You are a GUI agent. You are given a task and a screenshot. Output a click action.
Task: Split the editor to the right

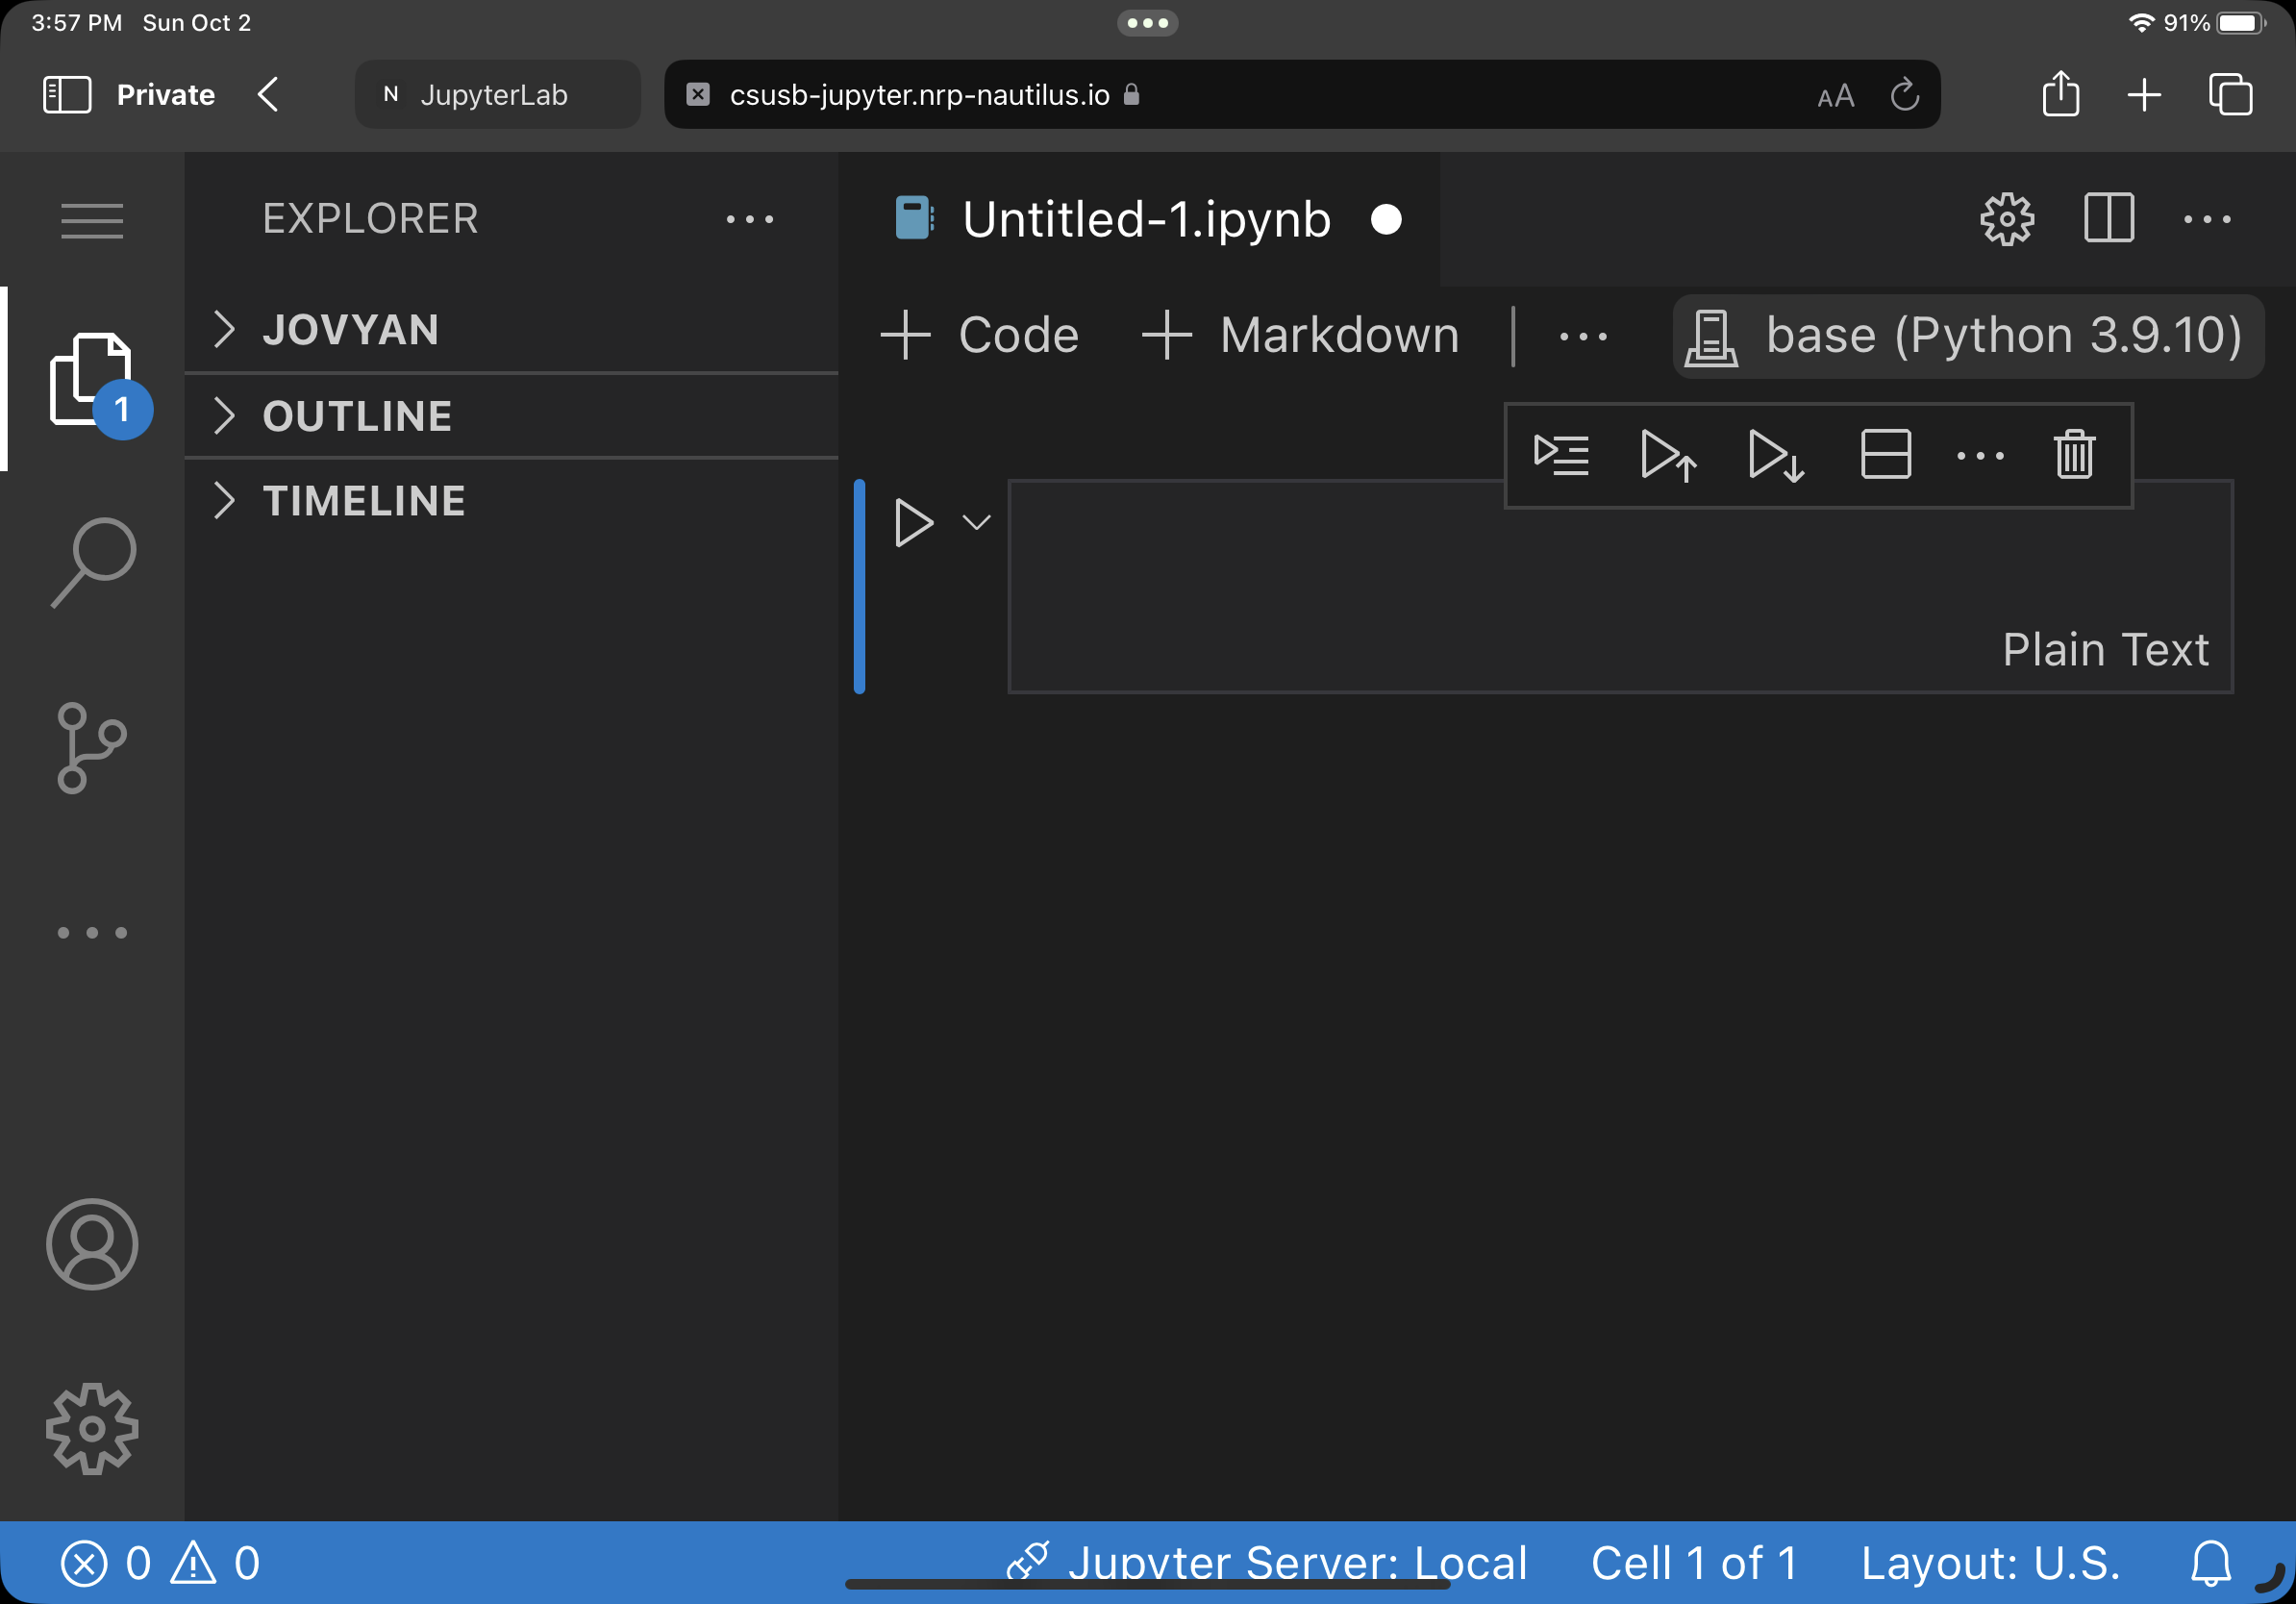(x=2109, y=218)
